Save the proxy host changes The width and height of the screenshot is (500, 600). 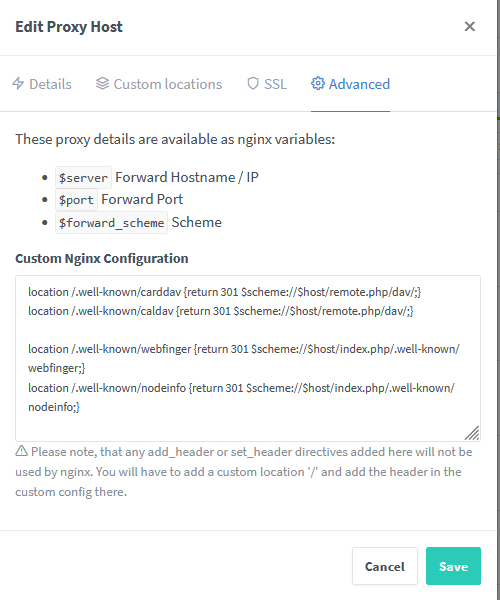pos(453,566)
